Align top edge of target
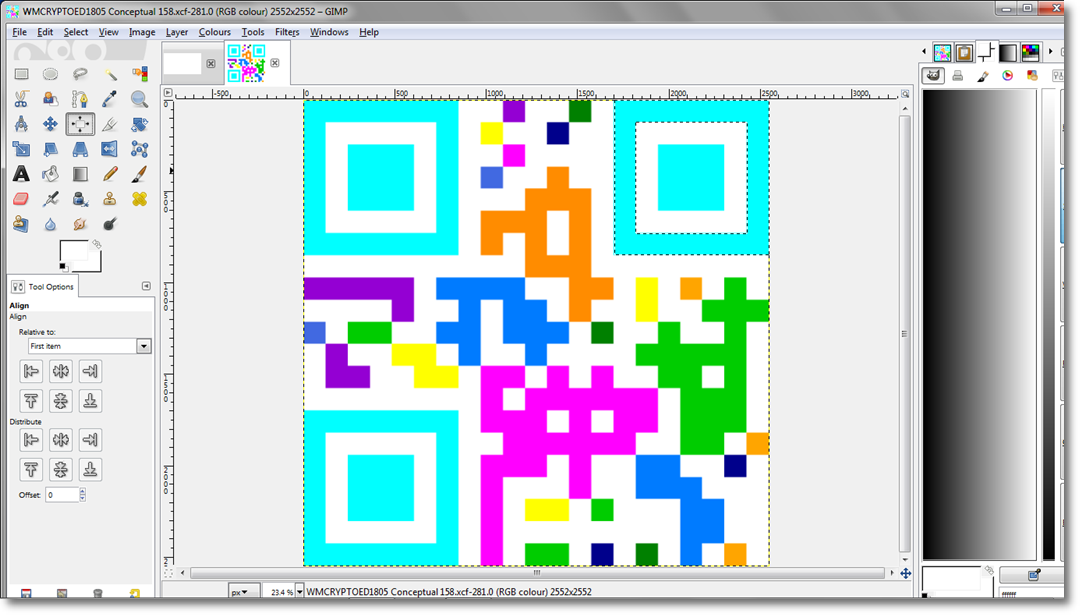This screenshot has height=615, width=1080. pos(31,401)
